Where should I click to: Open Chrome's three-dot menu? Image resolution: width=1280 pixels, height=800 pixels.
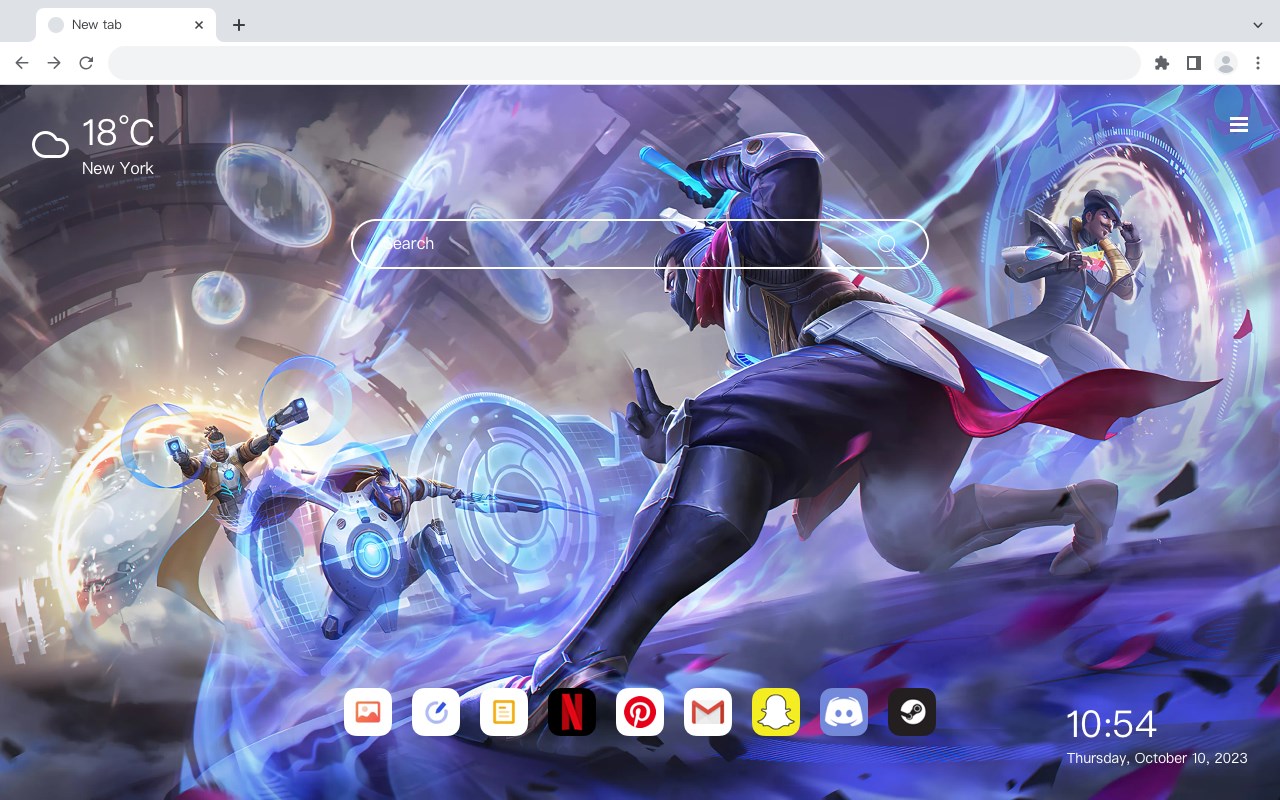click(x=1258, y=63)
